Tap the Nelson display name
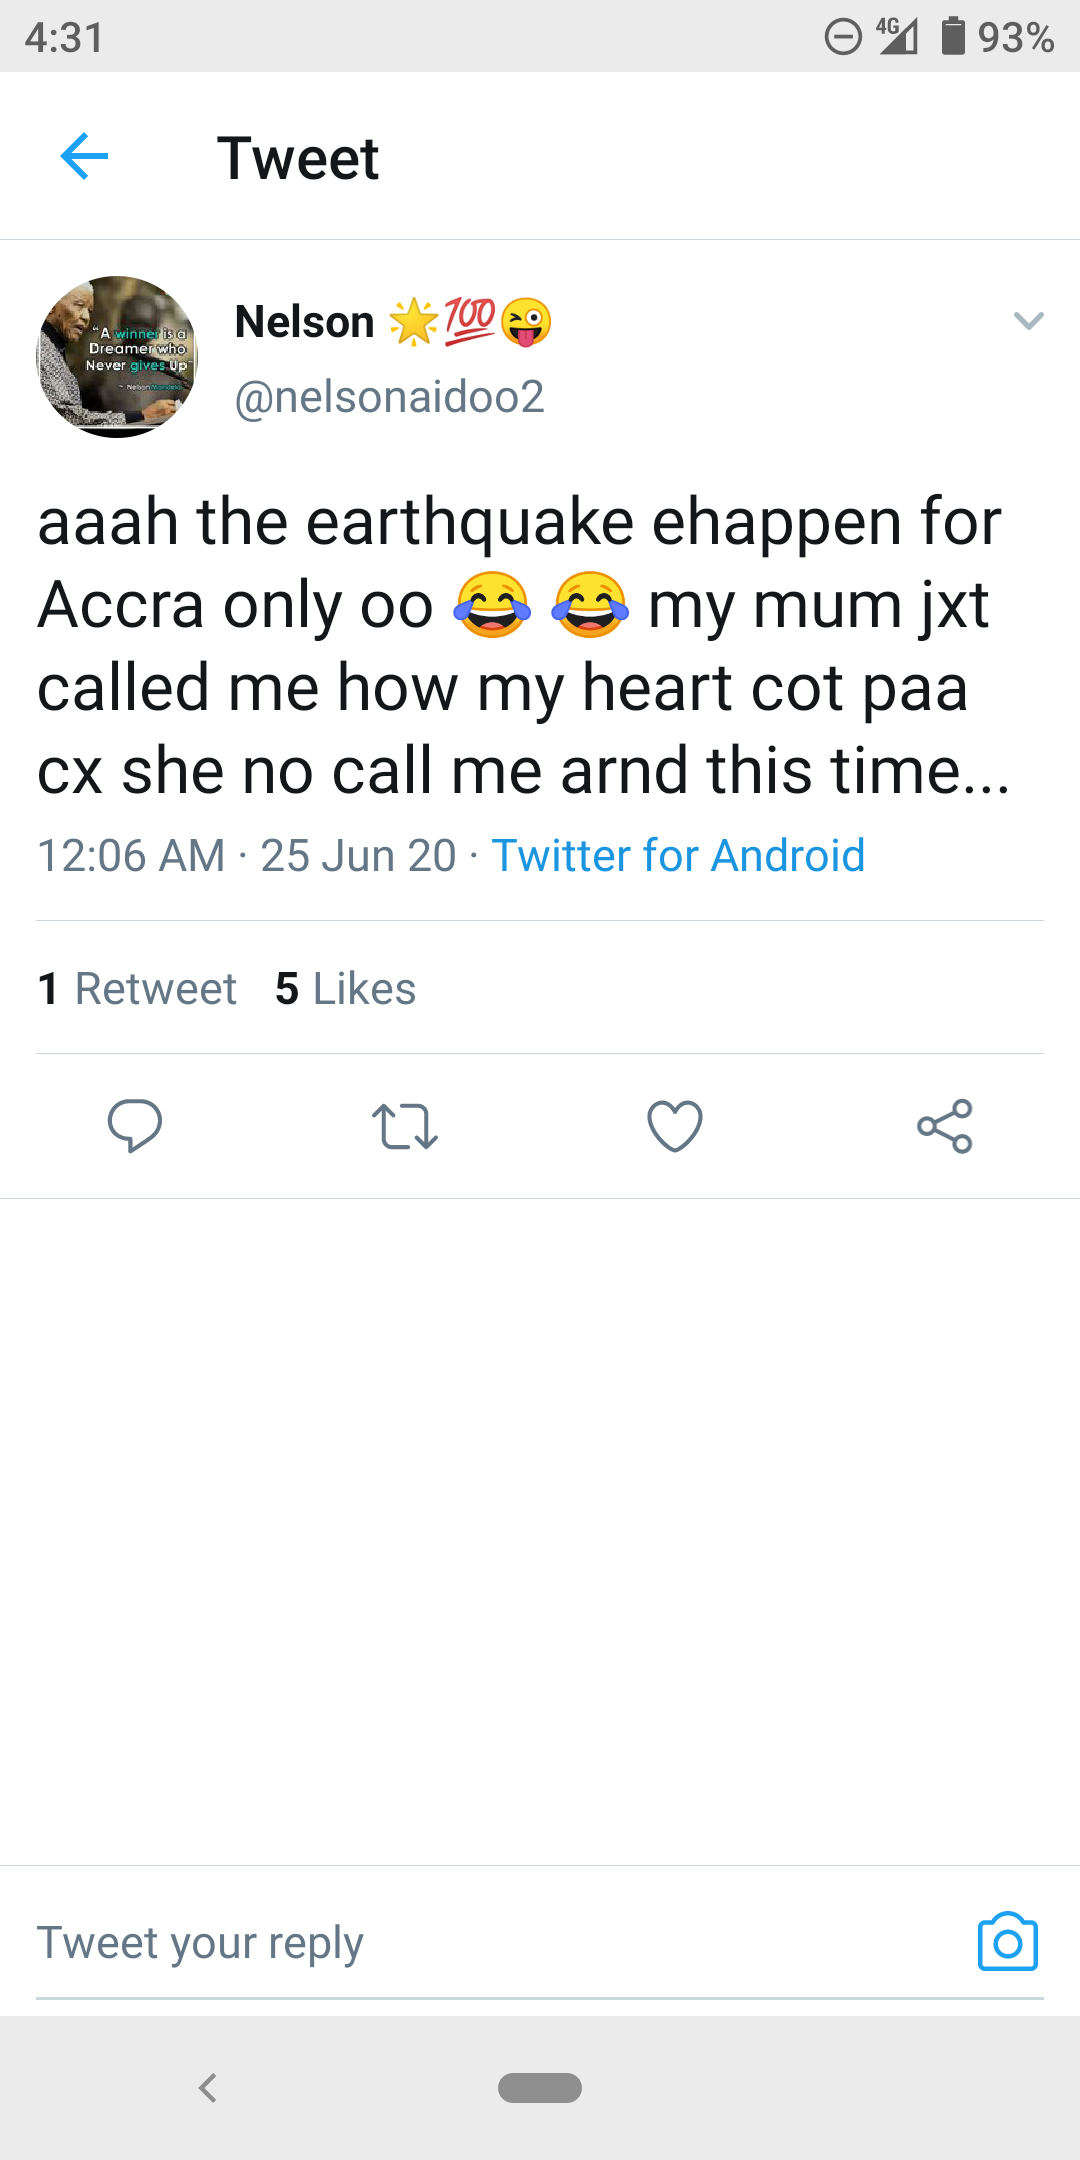Screen dimensions: 1080x2160 pos(305,322)
